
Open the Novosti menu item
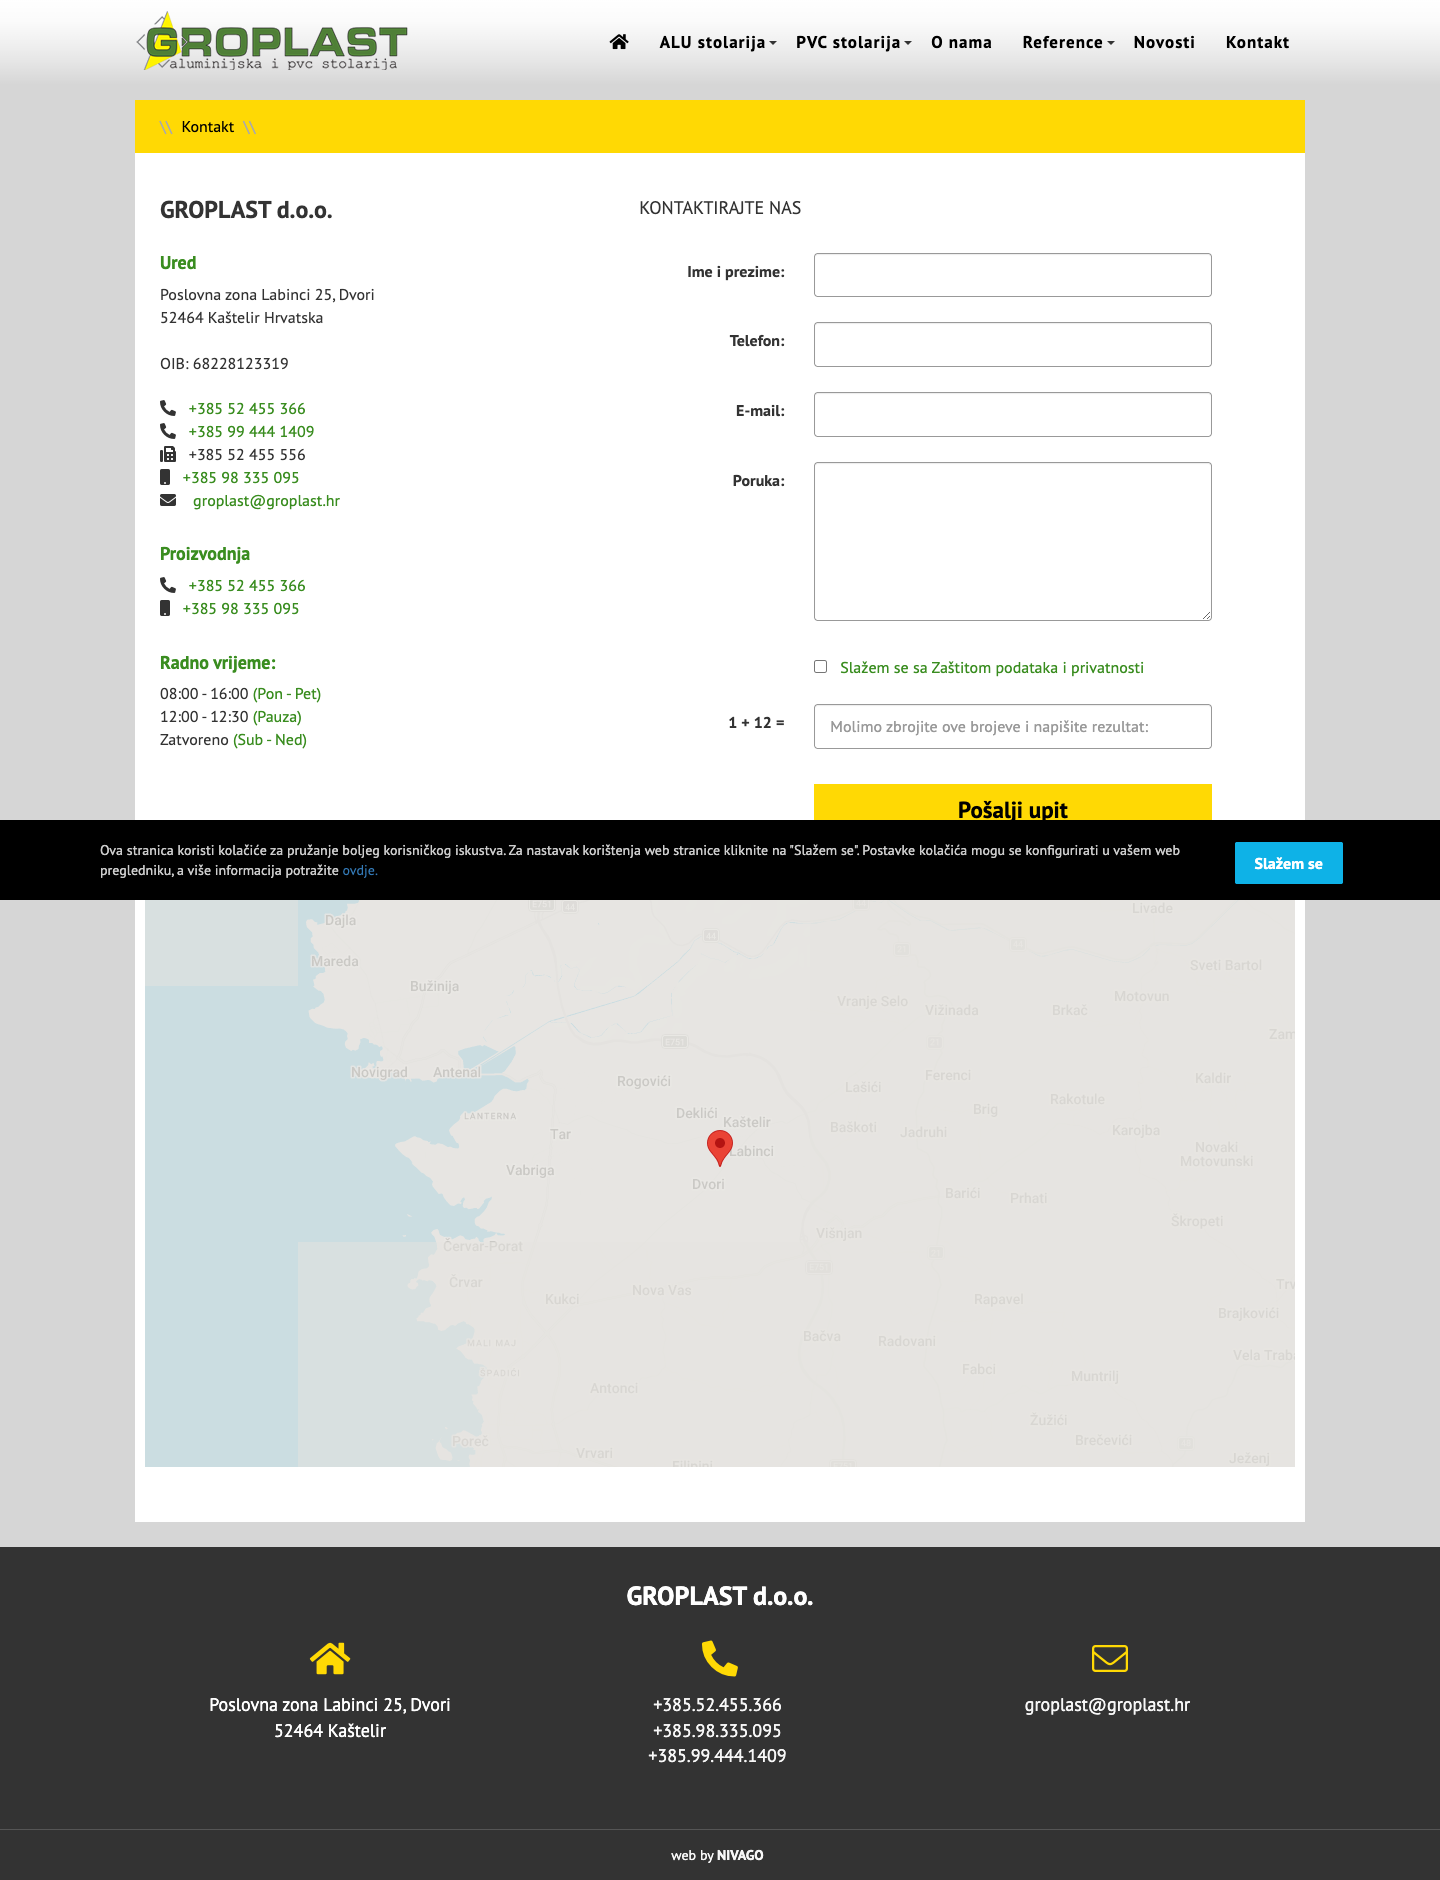(1164, 42)
